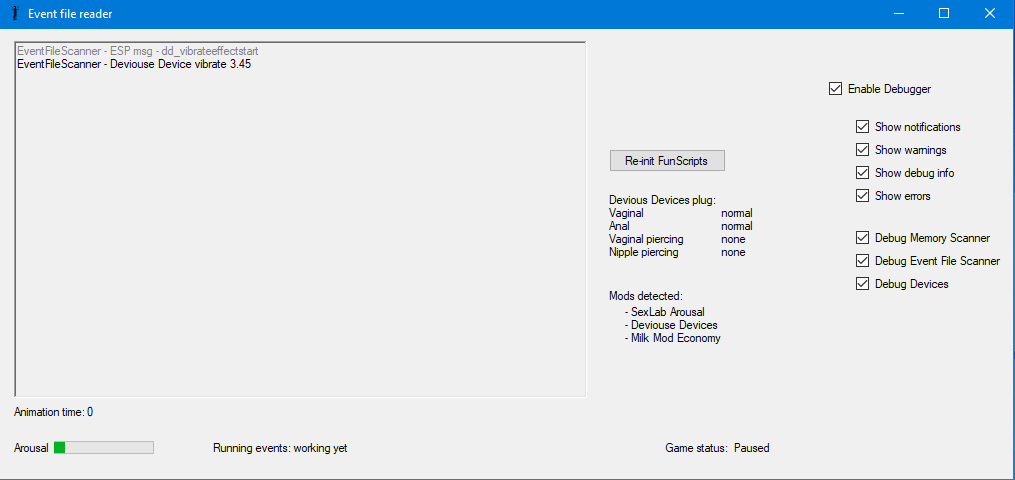The width and height of the screenshot is (1015, 480).
Task: Uncheck Debug Devices option
Action: click(862, 284)
